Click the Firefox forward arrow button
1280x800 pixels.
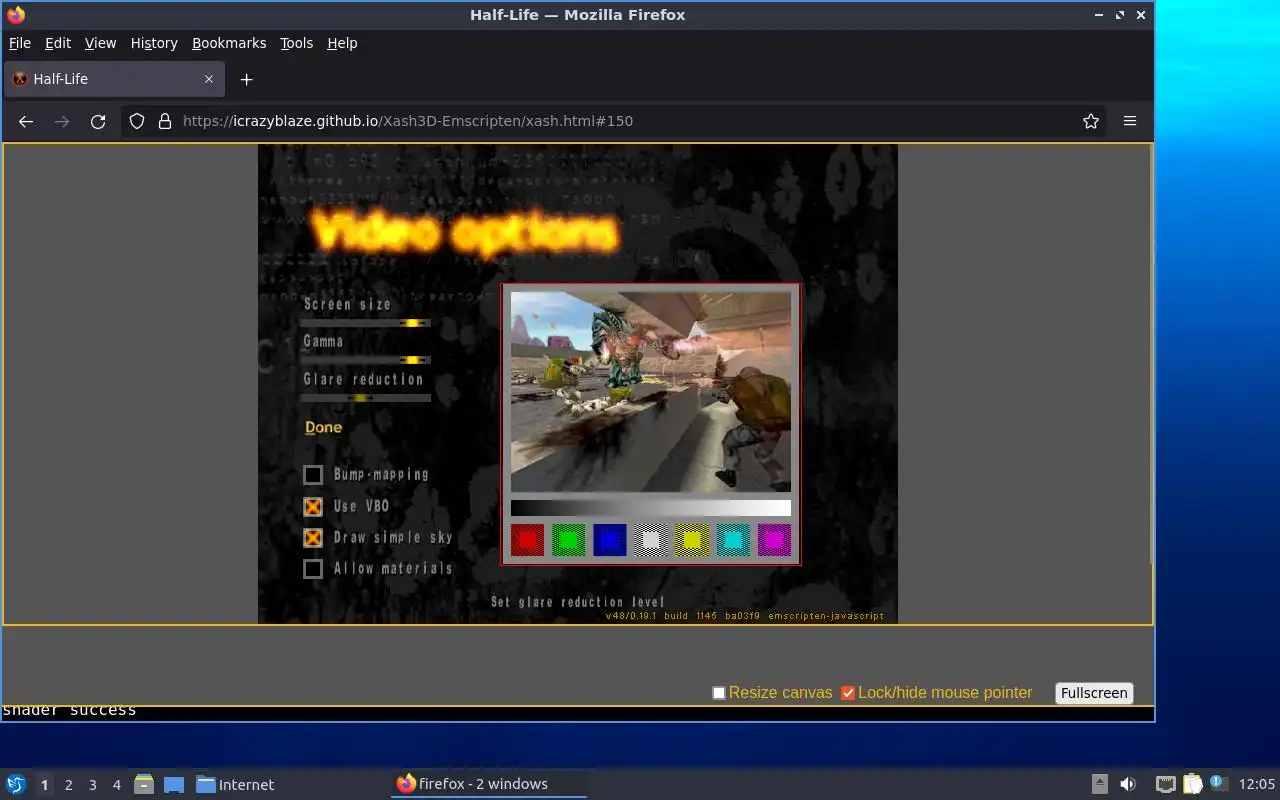pyautogui.click(x=62, y=121)
